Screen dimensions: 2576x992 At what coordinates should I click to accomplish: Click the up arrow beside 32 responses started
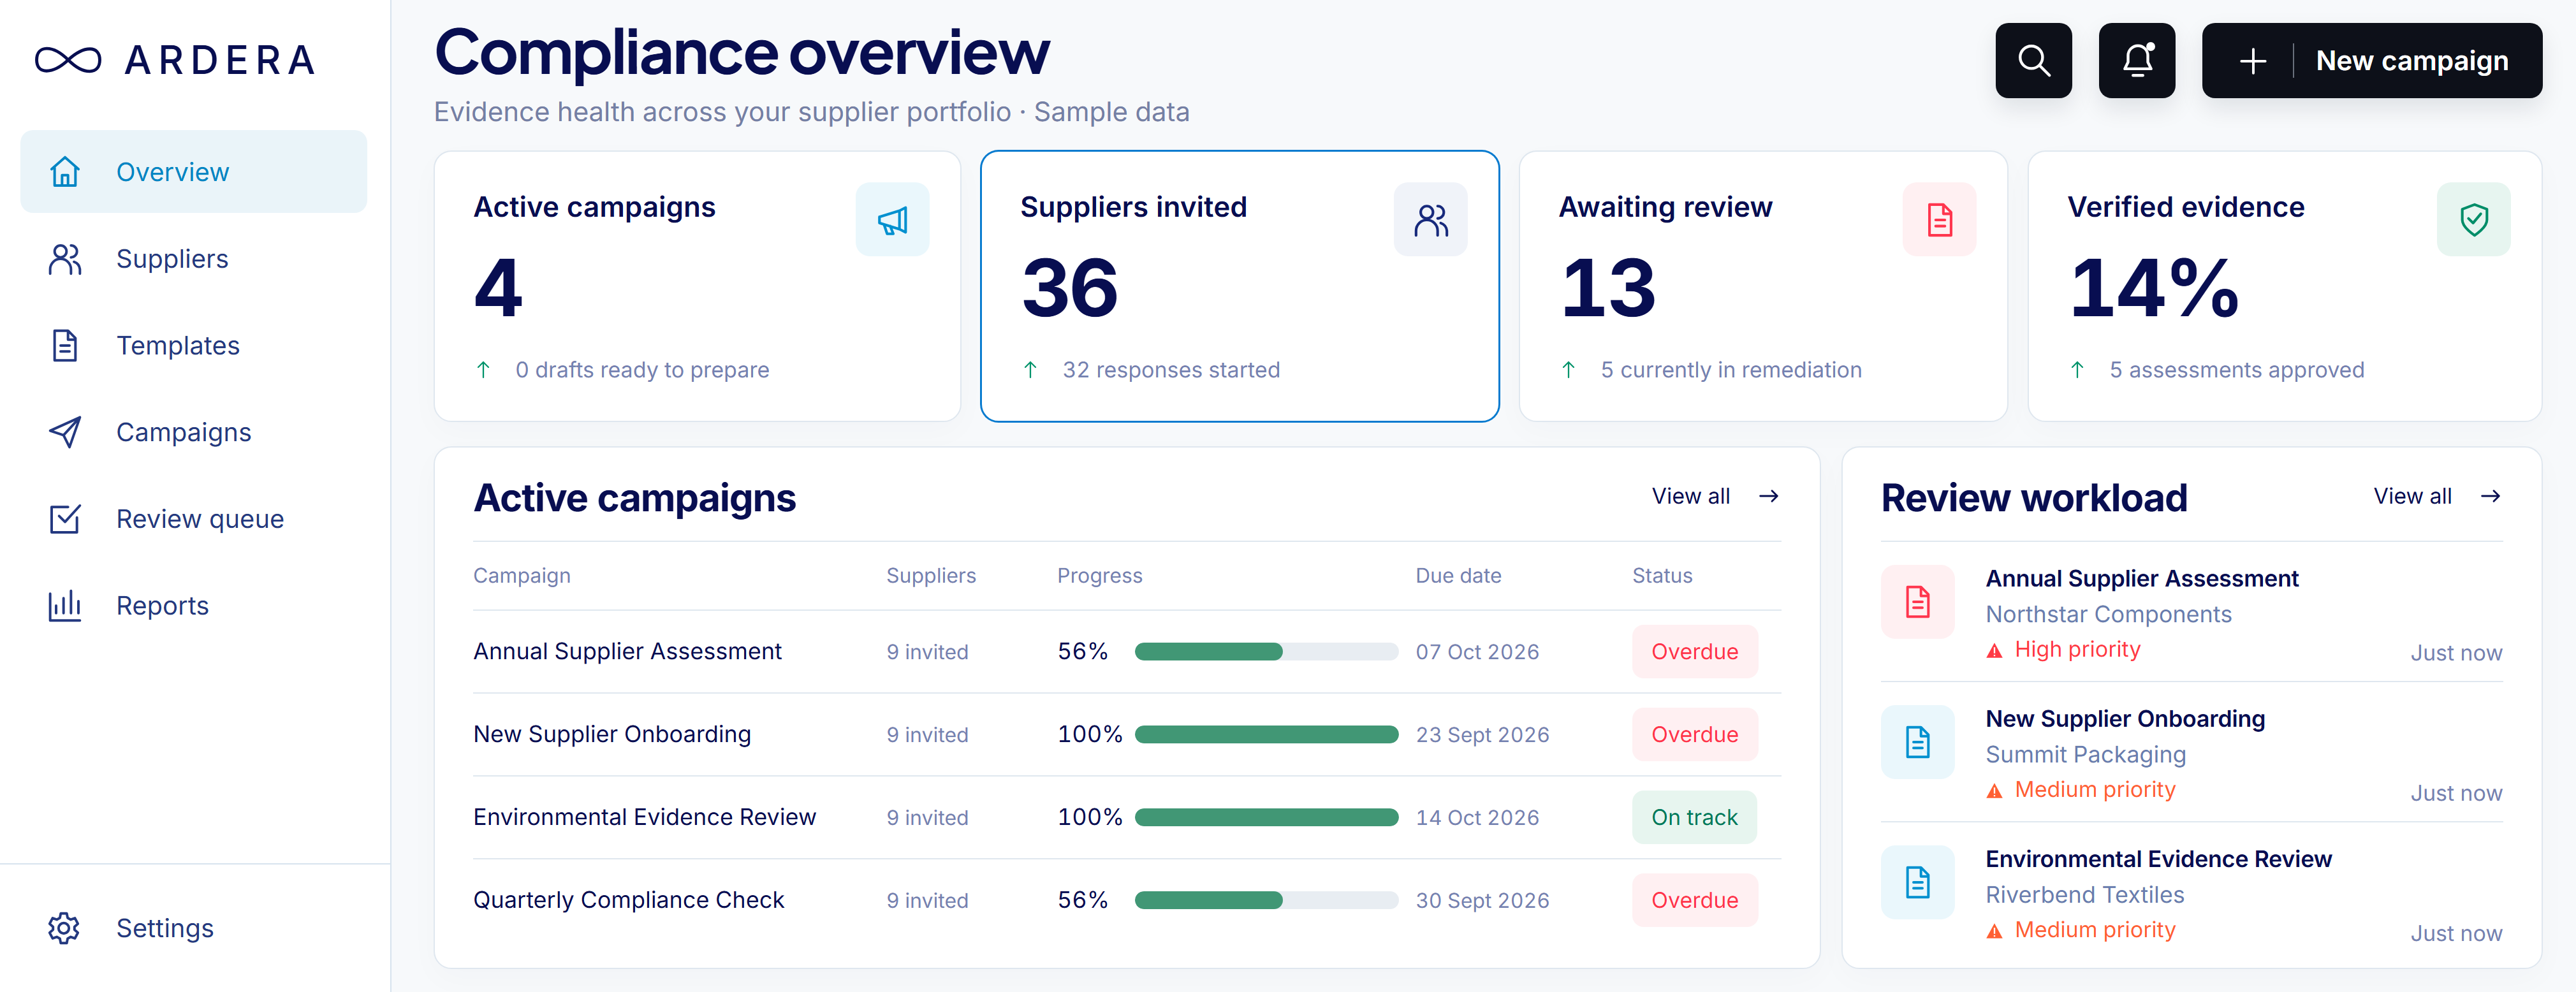[x=1030, y=370]
